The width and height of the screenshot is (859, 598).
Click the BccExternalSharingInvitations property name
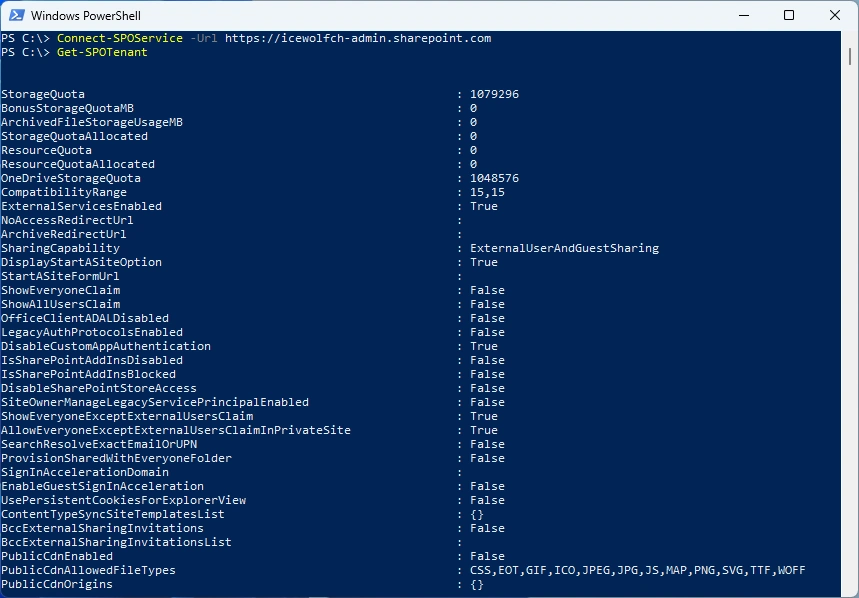point(102,528)
